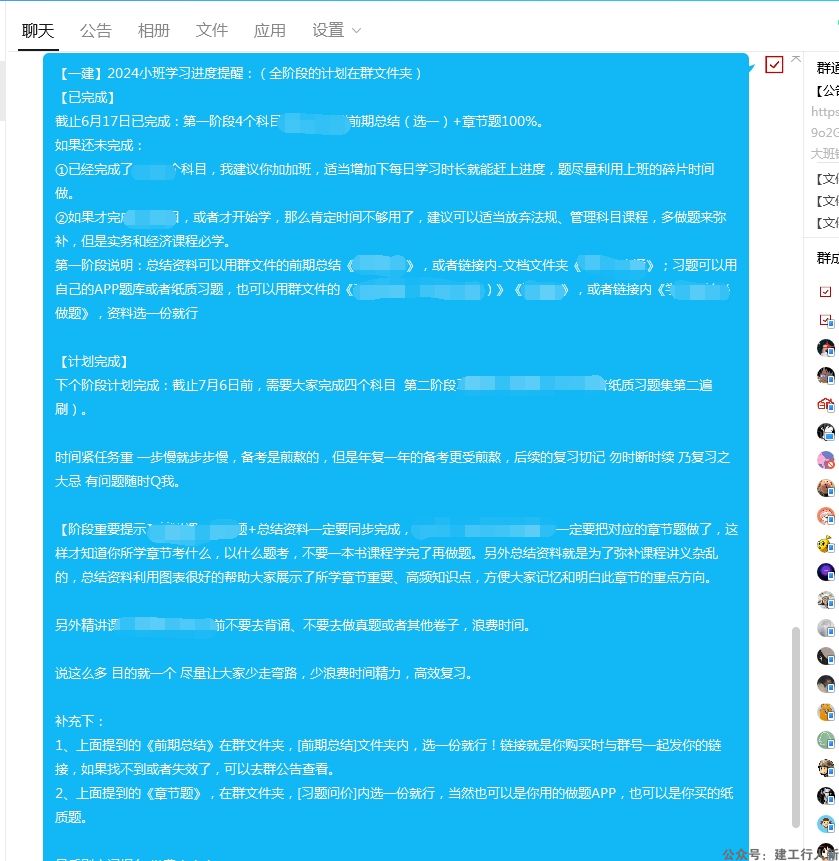Screen dimensions: 839x861
Task: Select the dark purple orb member avatar
Action: [x=826, y=572]
